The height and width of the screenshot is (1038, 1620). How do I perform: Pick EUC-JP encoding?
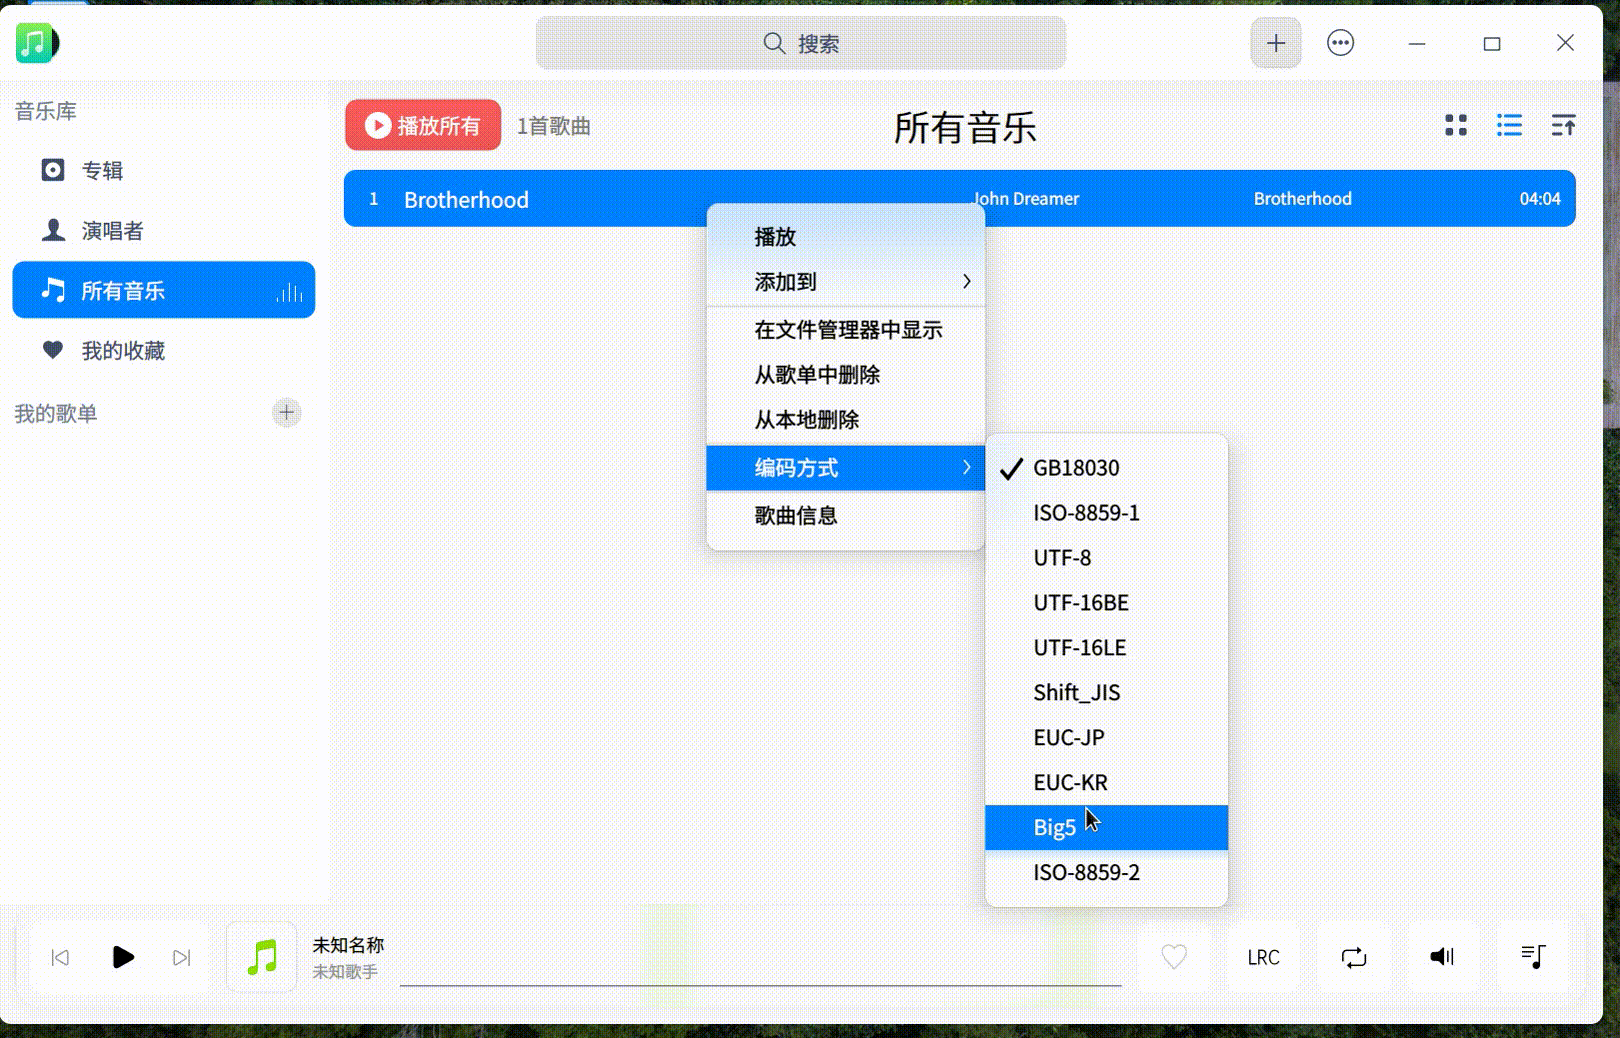1106,738
